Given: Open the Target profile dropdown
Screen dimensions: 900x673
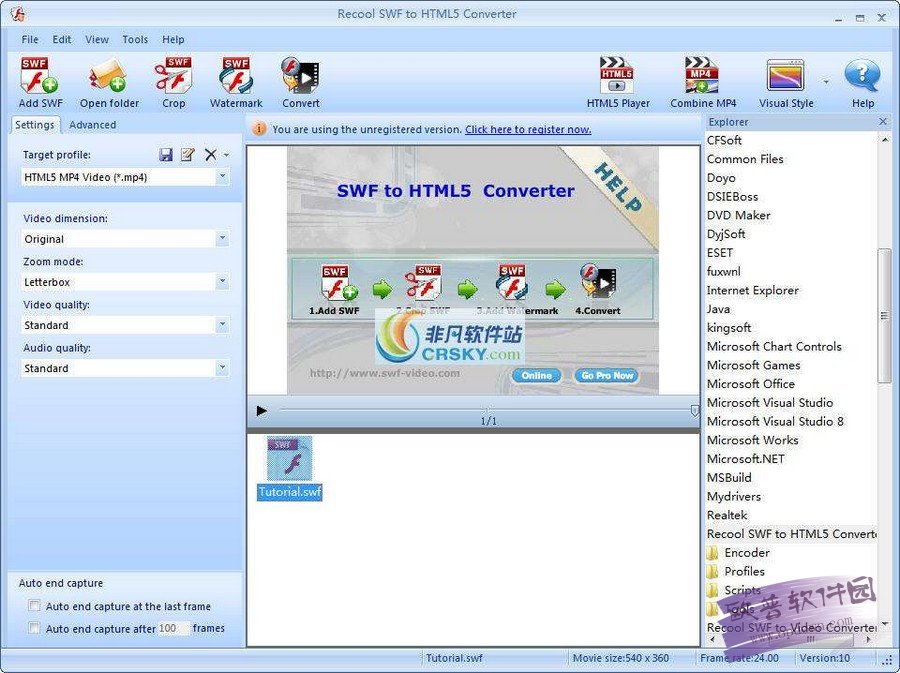Looking at the screenshot, I should (222, 177).
